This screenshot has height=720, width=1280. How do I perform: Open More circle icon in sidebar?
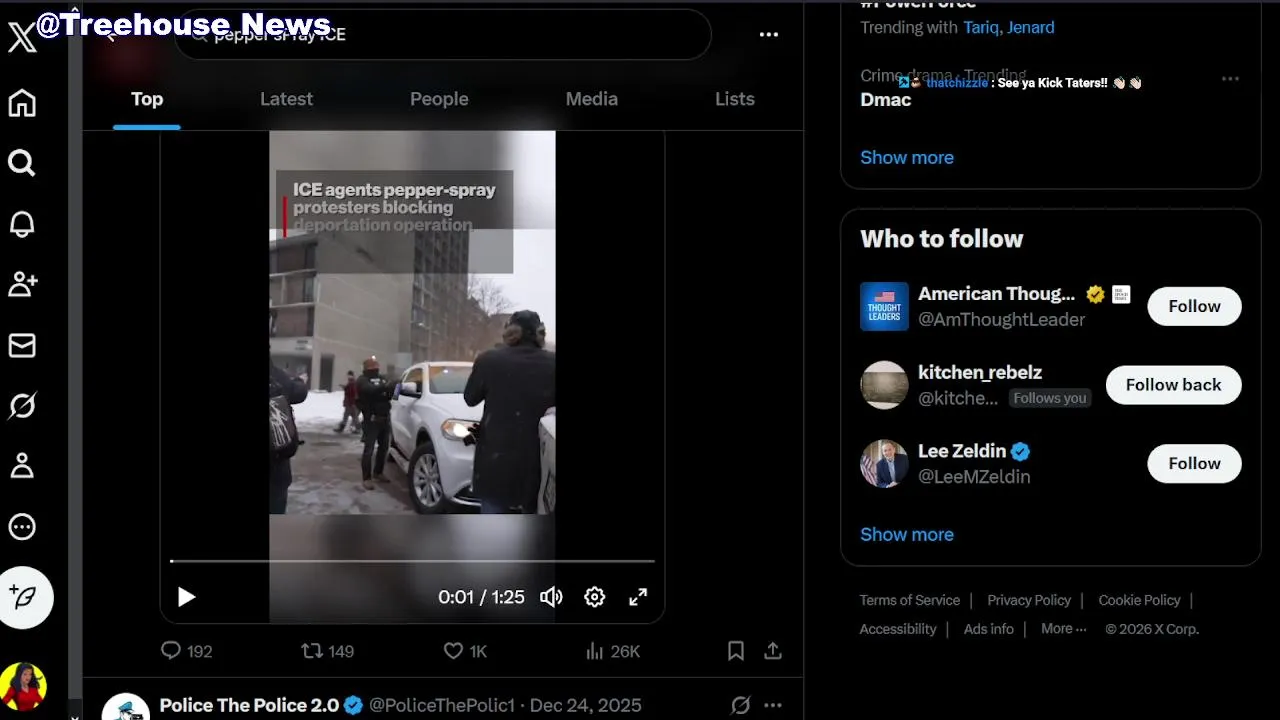pyautogui.click(x=22, y=527)
